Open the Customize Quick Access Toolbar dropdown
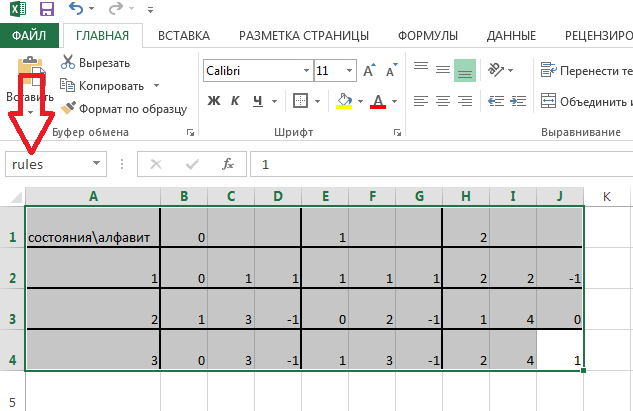 coord(151,10)
